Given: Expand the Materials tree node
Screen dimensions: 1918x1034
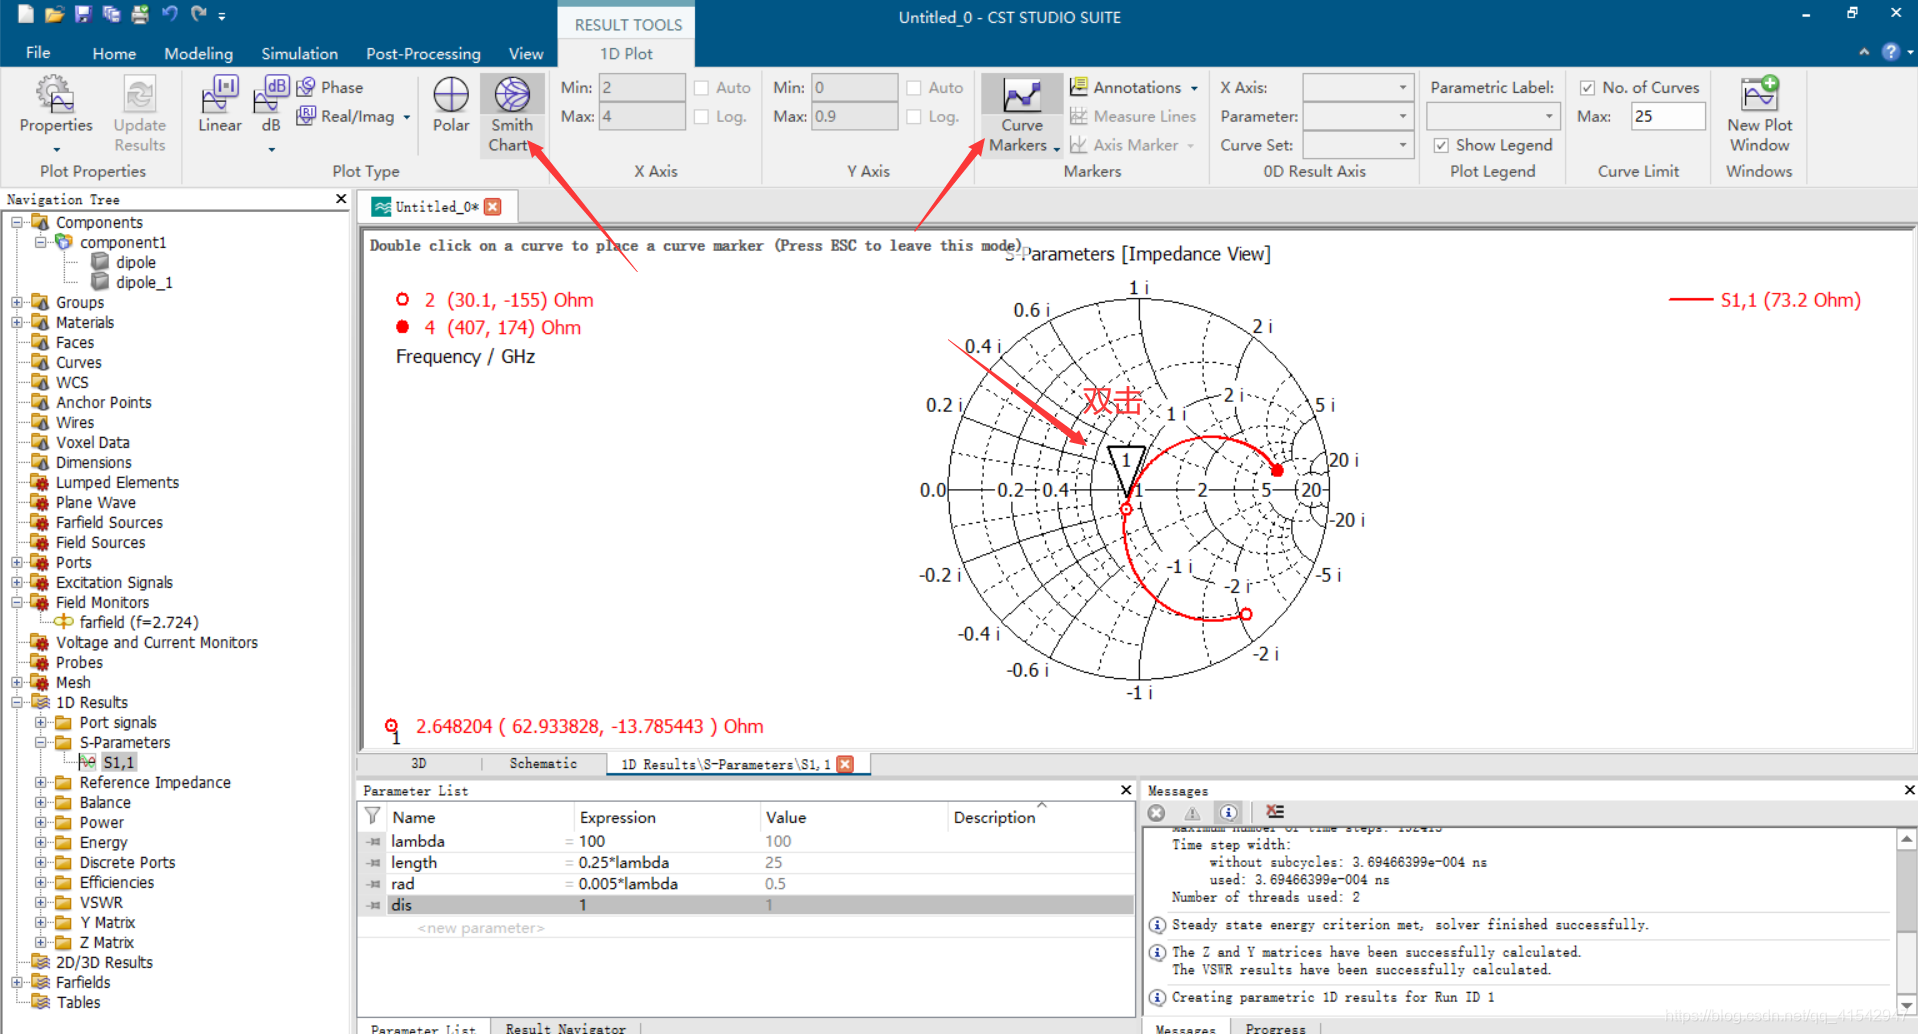Looking at the screenshot, I should 17,322.
